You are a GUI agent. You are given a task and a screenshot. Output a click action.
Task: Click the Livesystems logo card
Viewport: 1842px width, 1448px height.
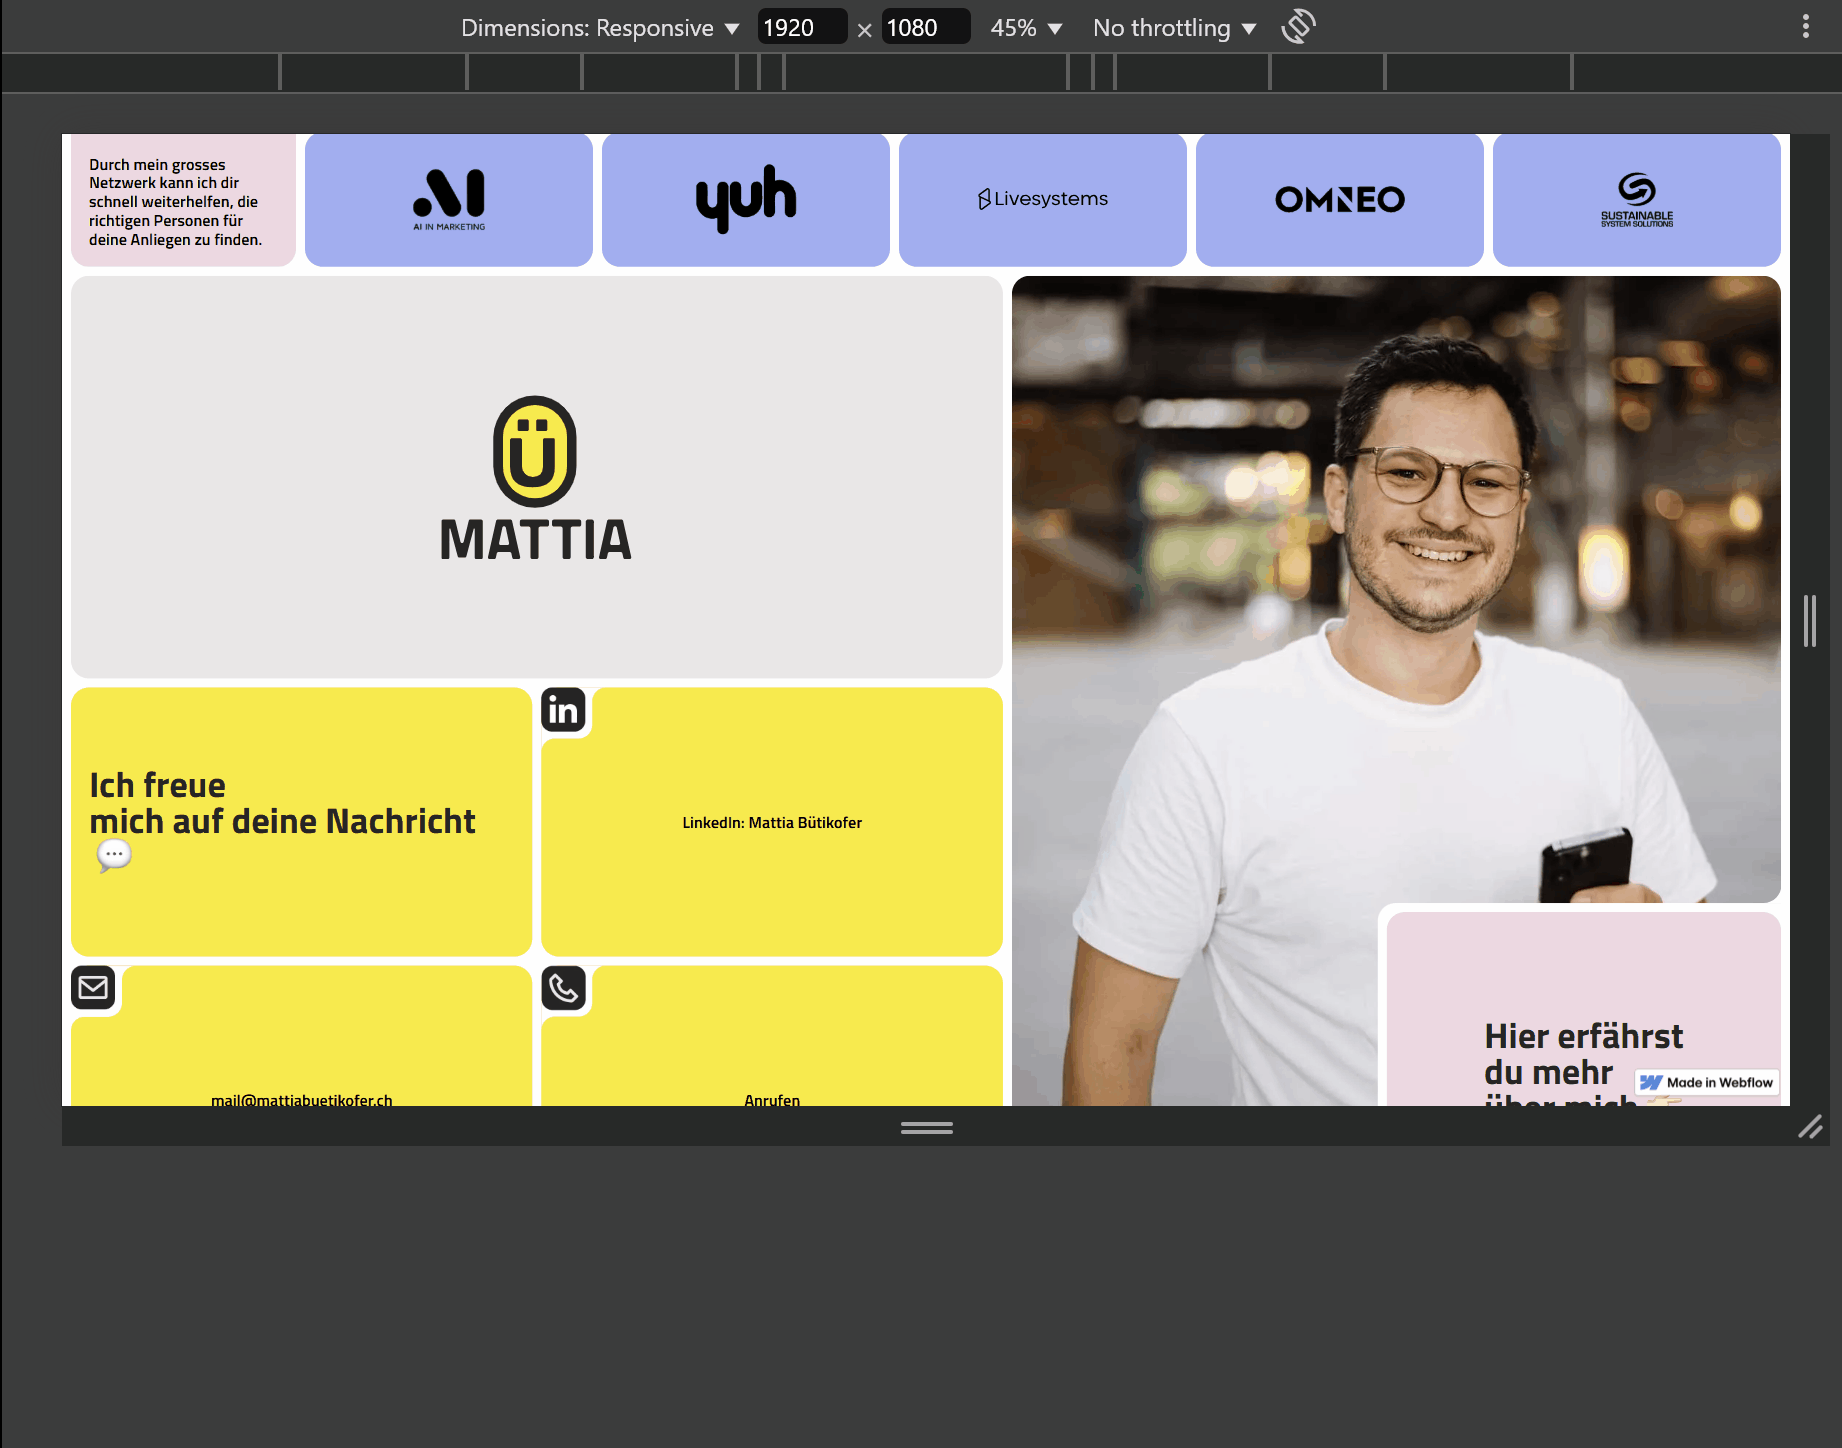[1043, 200]
